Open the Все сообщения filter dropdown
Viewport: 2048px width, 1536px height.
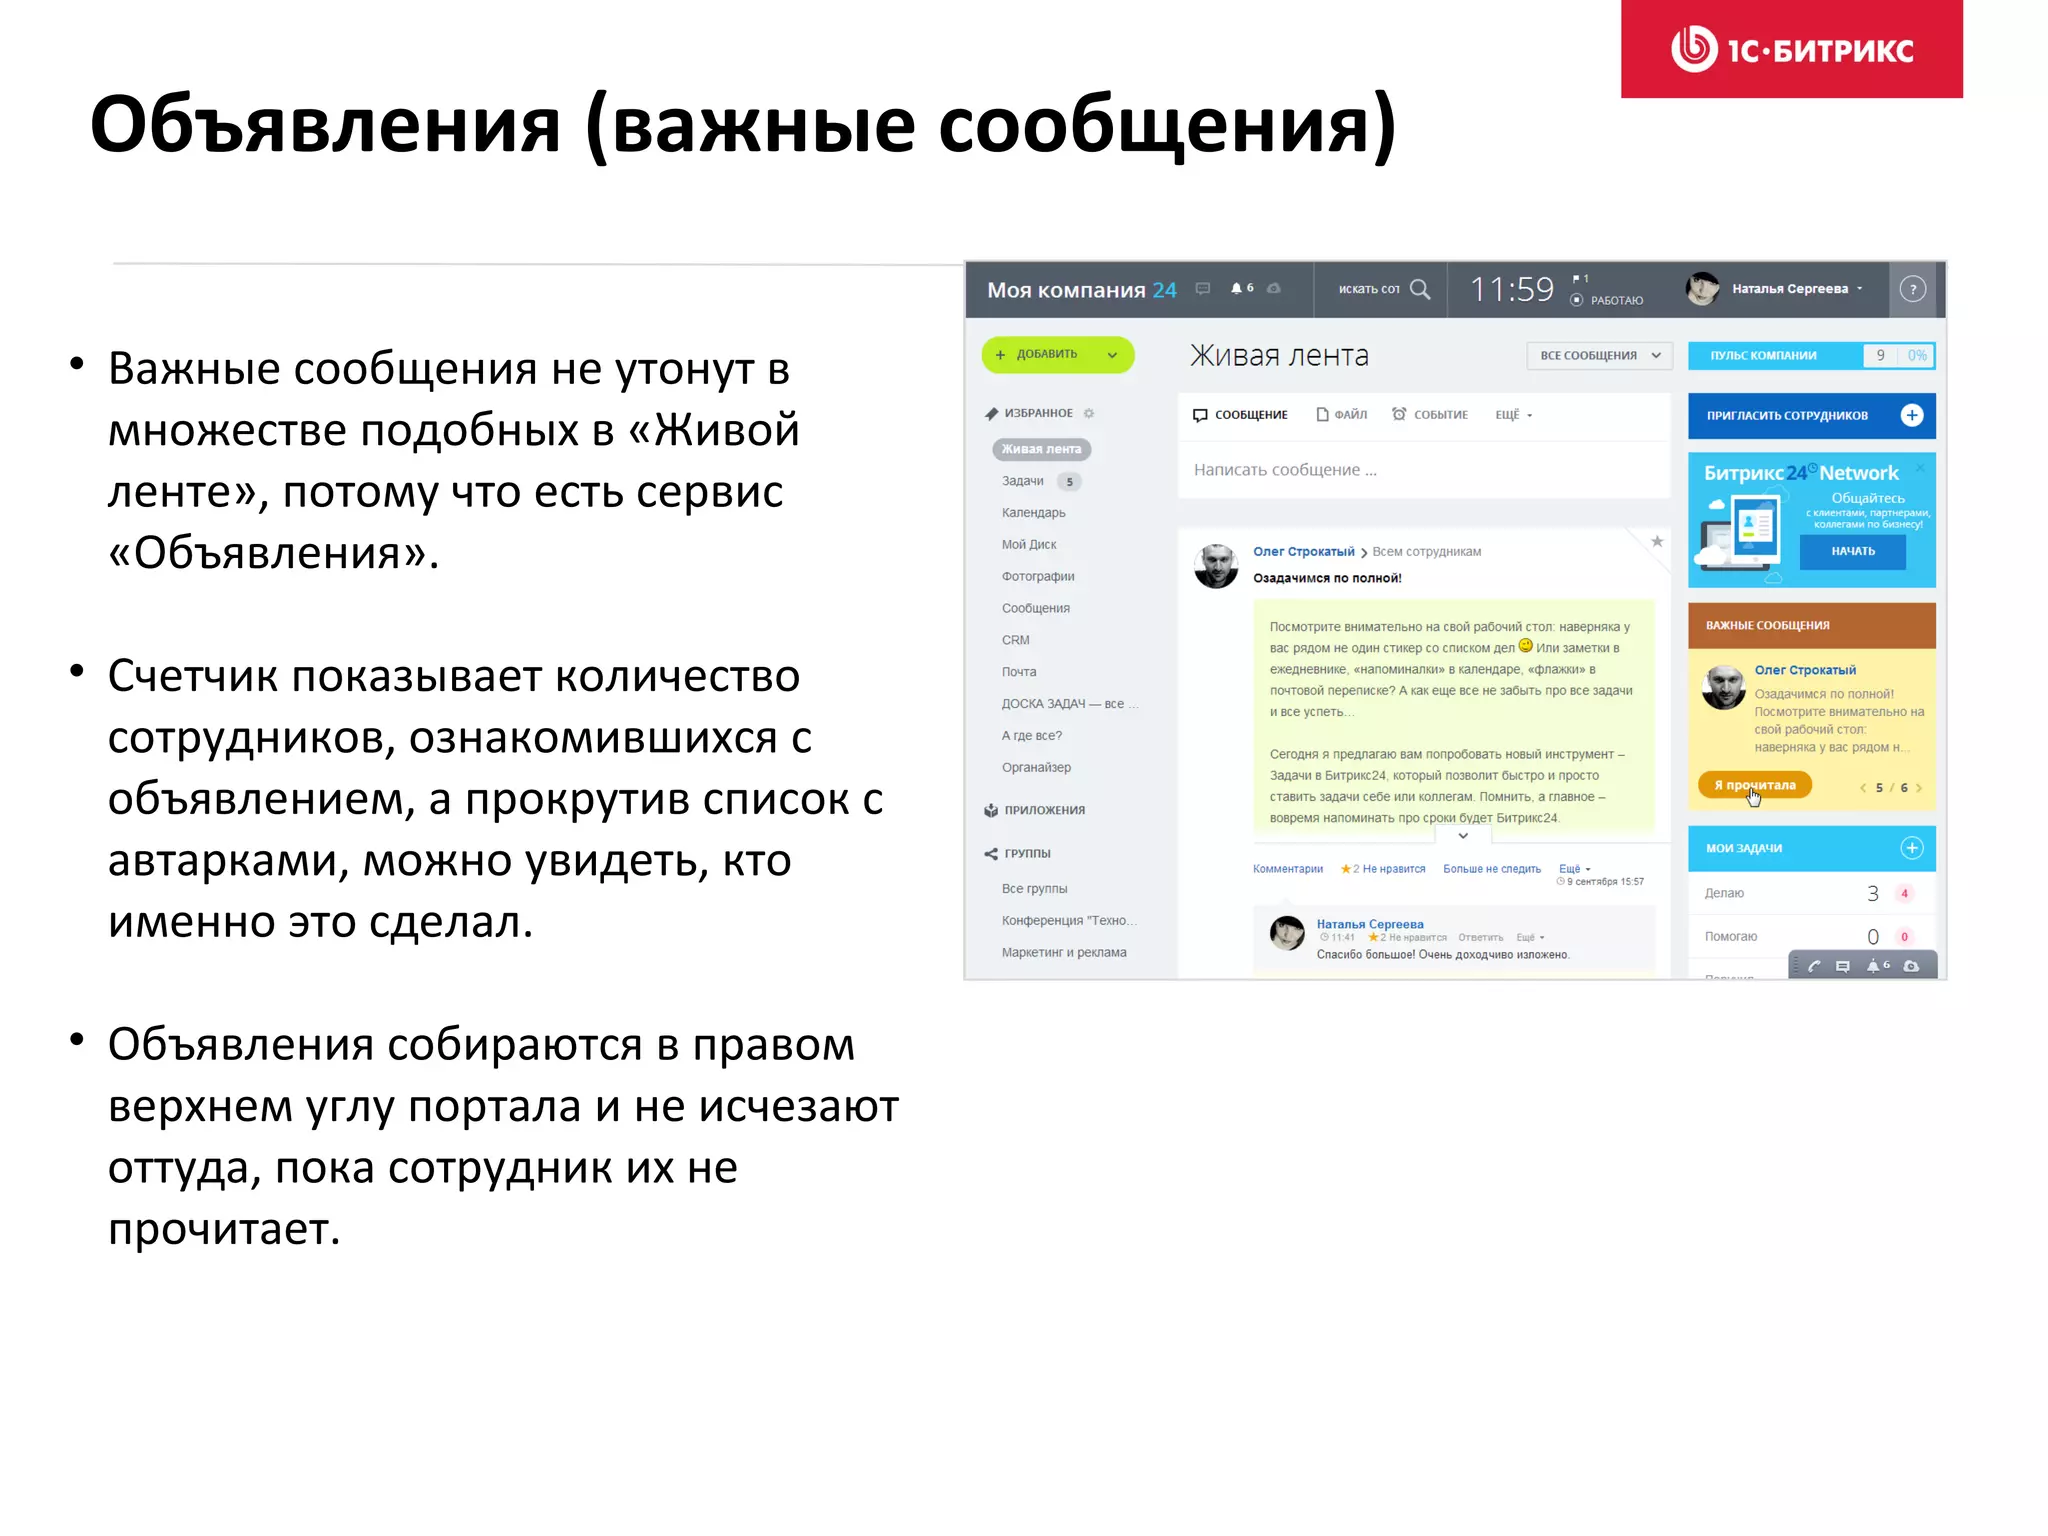[x=1600, y=355]
